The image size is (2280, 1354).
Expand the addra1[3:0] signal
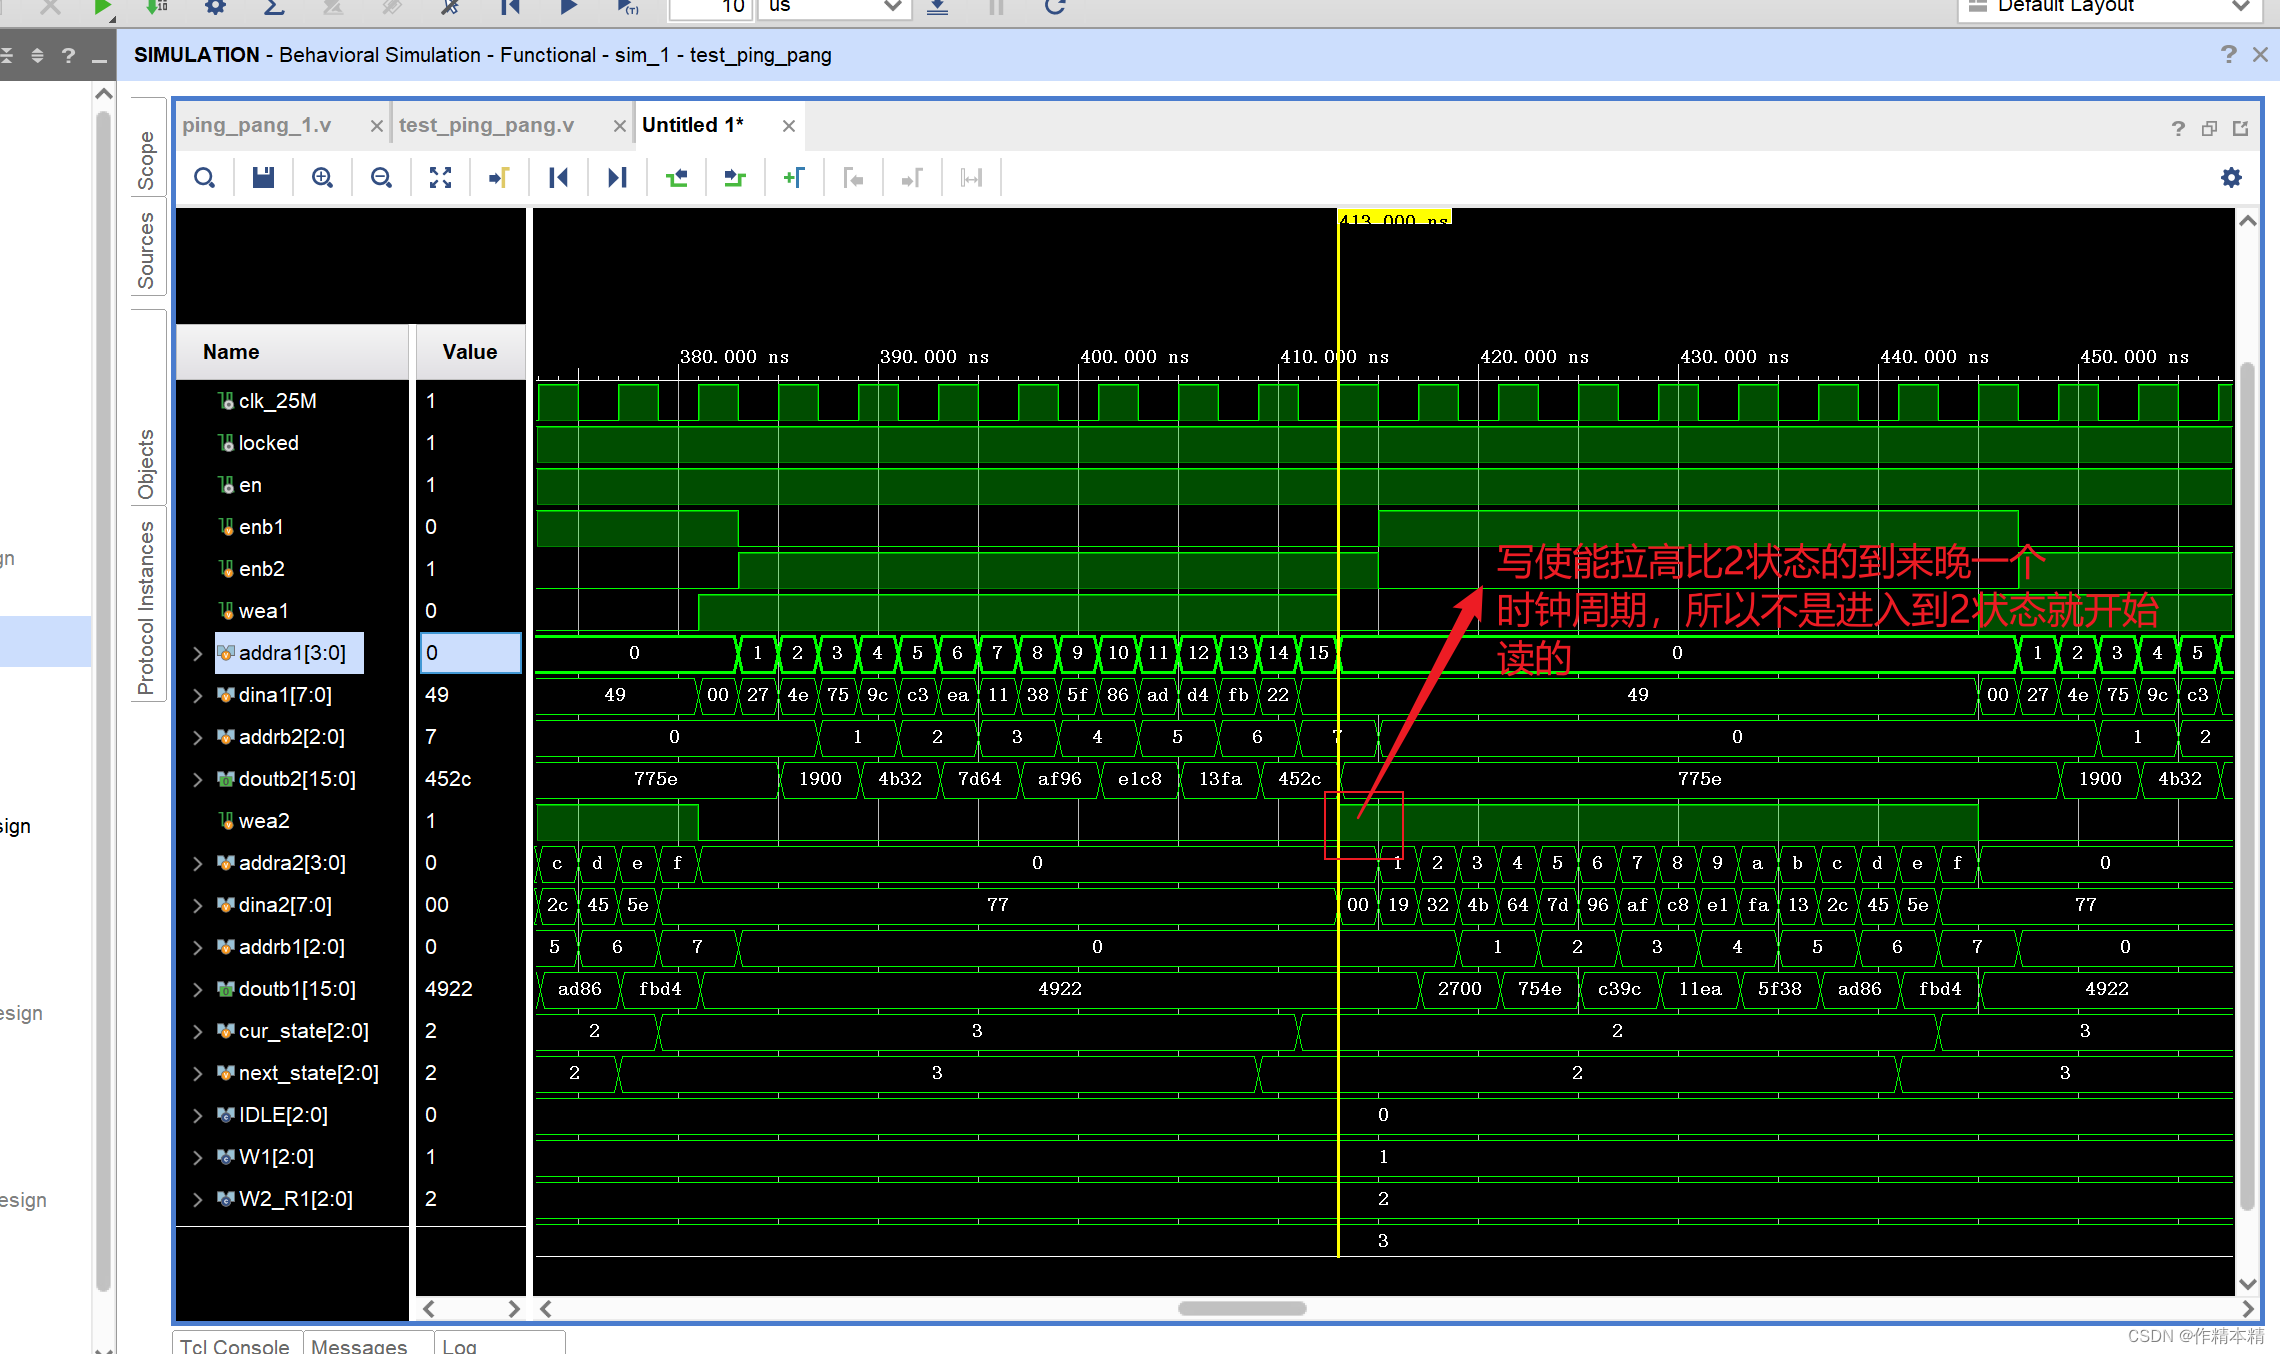coord(196,653)
